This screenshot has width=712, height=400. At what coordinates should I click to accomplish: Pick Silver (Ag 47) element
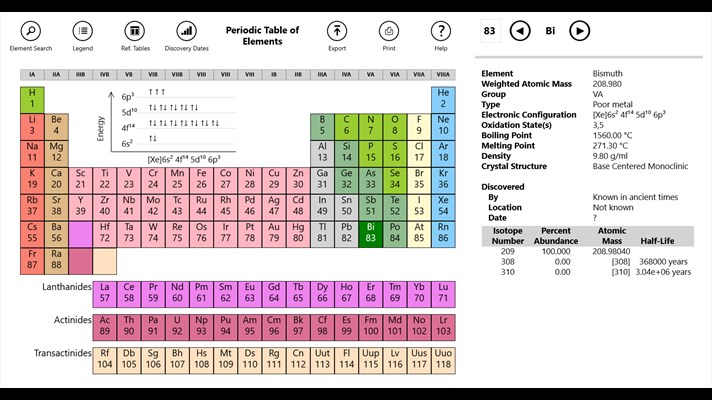(x=274, y=207)
